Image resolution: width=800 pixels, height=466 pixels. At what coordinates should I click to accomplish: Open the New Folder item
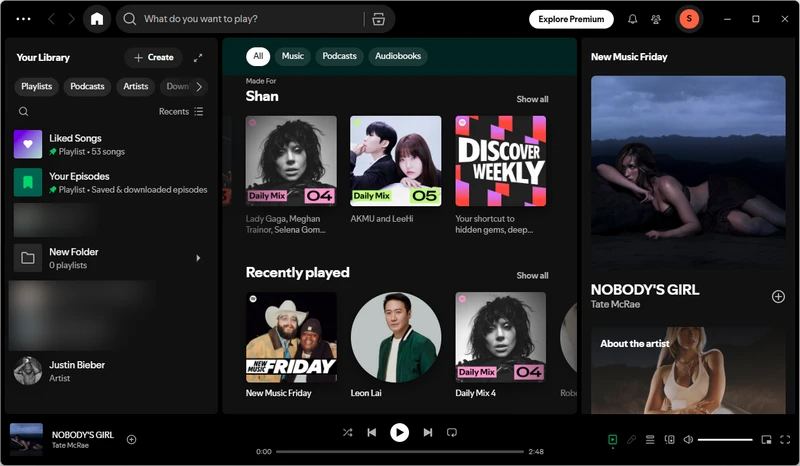click(111, 258)
